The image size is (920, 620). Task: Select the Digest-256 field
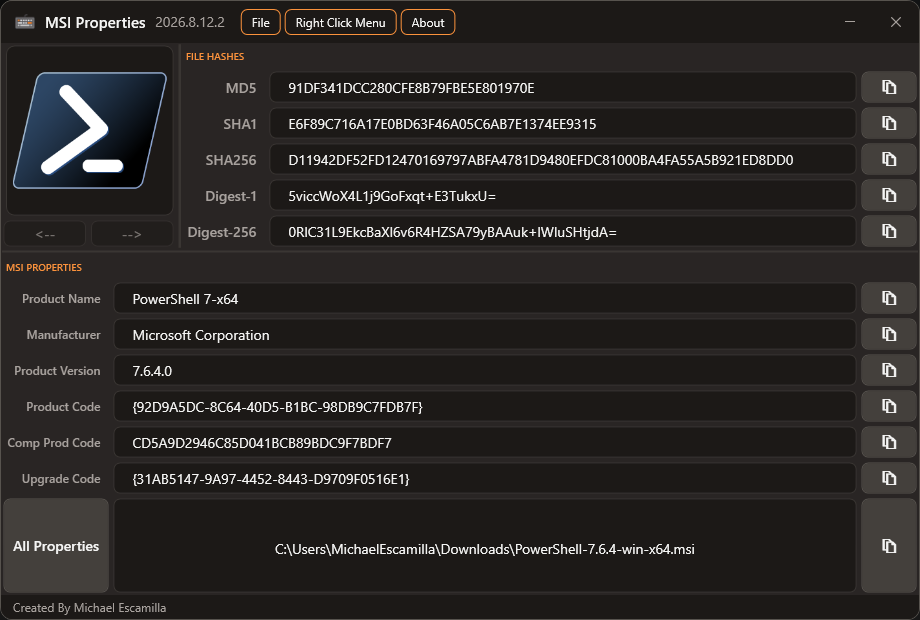[x=563, y=232]
